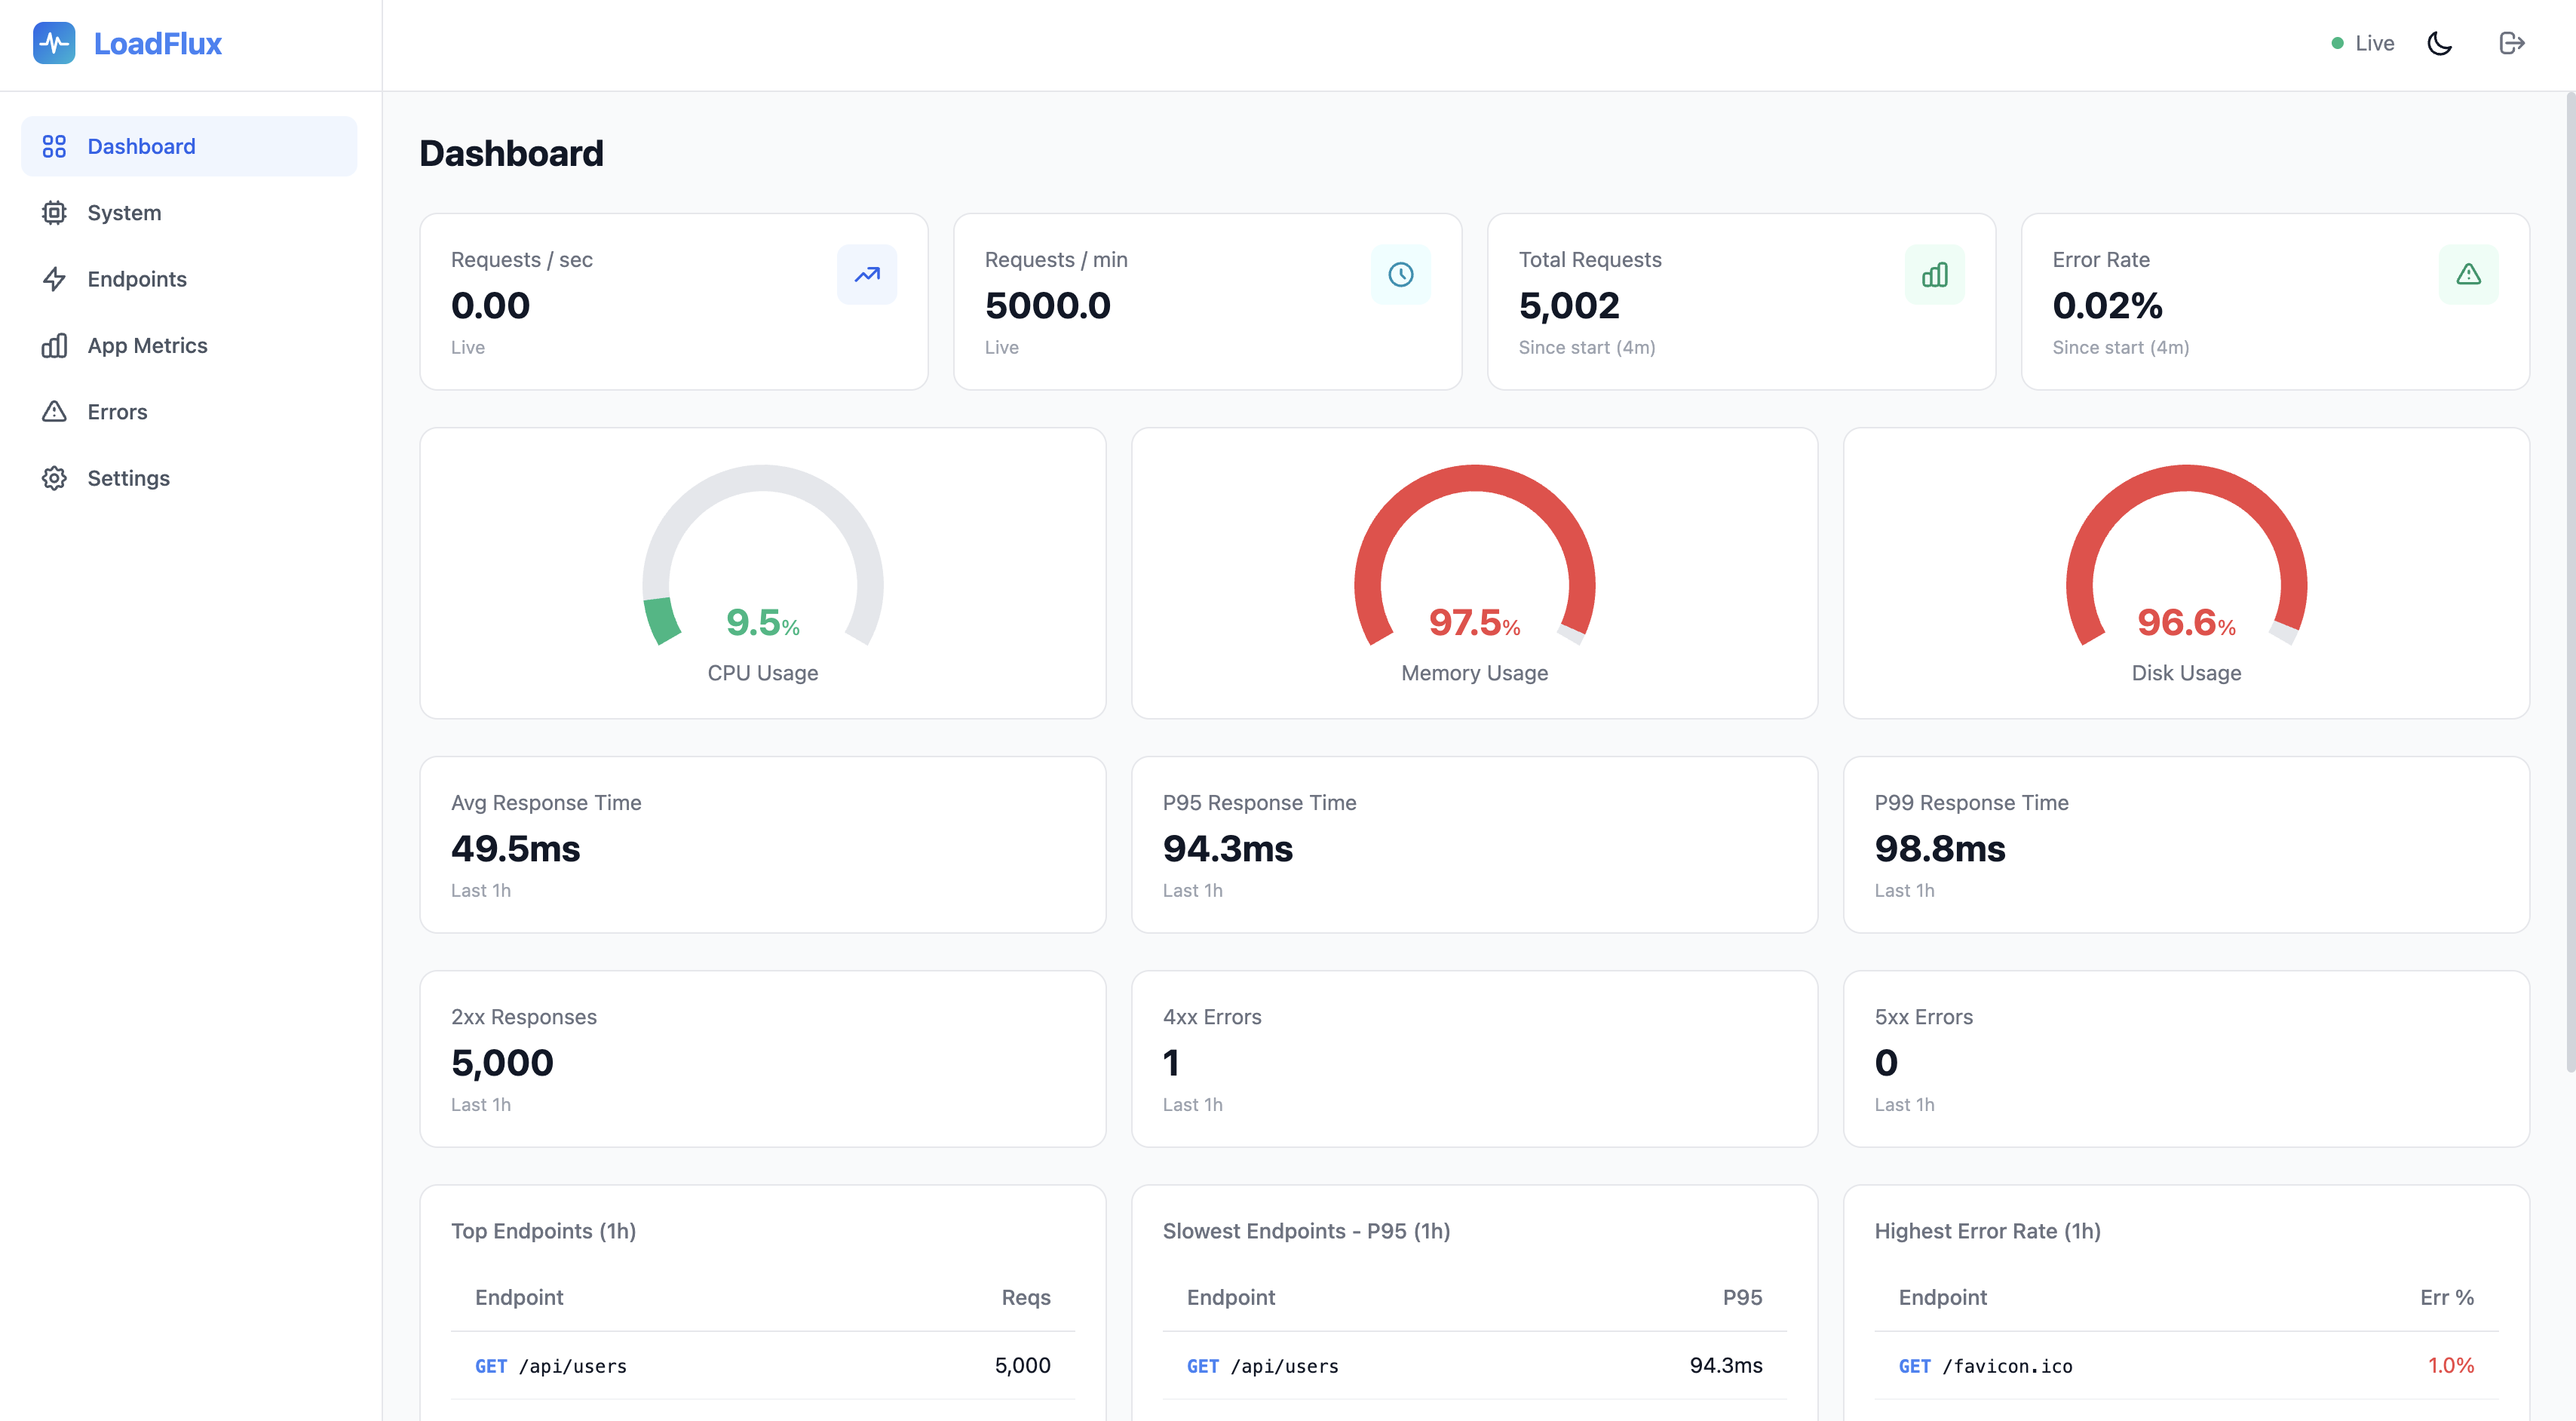Click the 9.5% CPU percentage

pyautogui.click(x=763, y=623)
